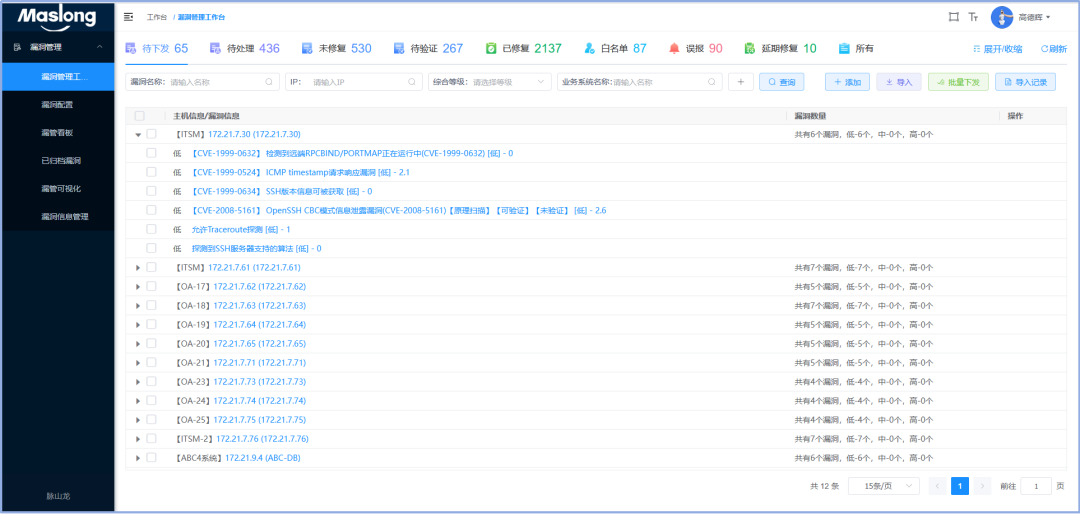Open the 172.21.7.74 OA-24 host link
The width and height of the screenshot is (1080, 514).
click(260, 400)
